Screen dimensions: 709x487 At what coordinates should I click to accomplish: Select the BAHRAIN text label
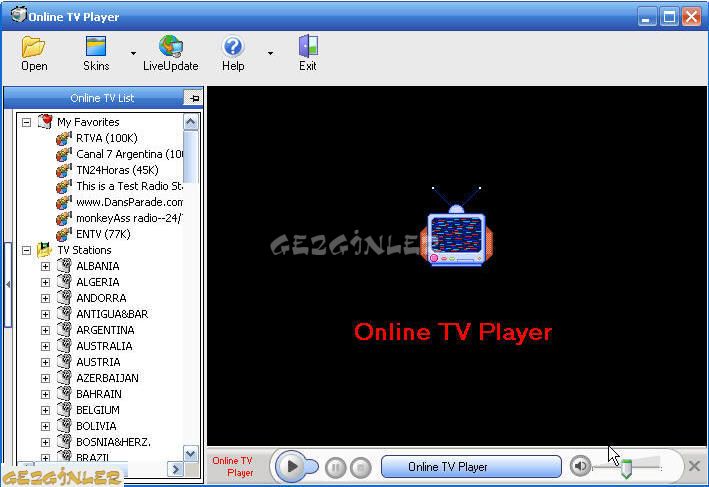[99, 394]
